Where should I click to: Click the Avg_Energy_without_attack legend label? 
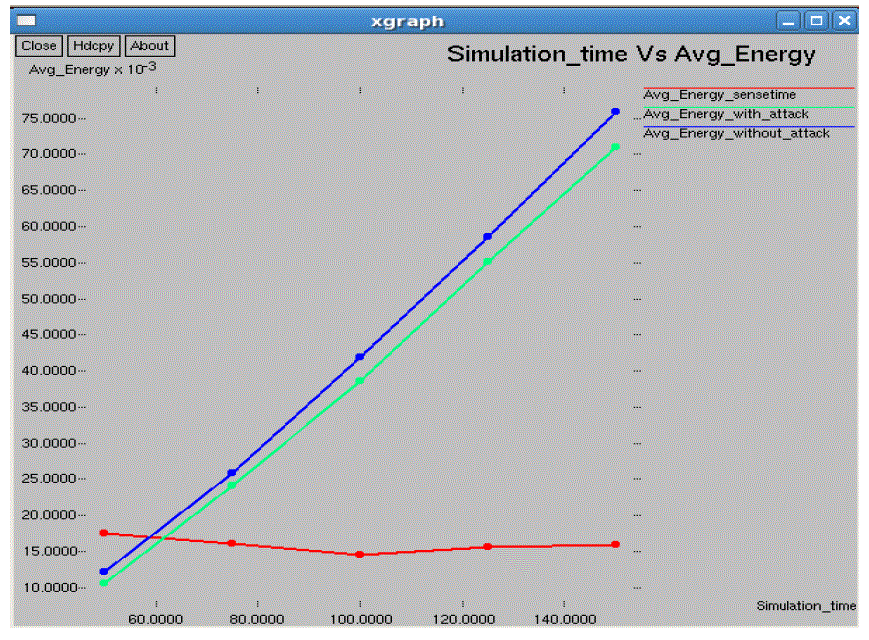[x=736, y=133]
